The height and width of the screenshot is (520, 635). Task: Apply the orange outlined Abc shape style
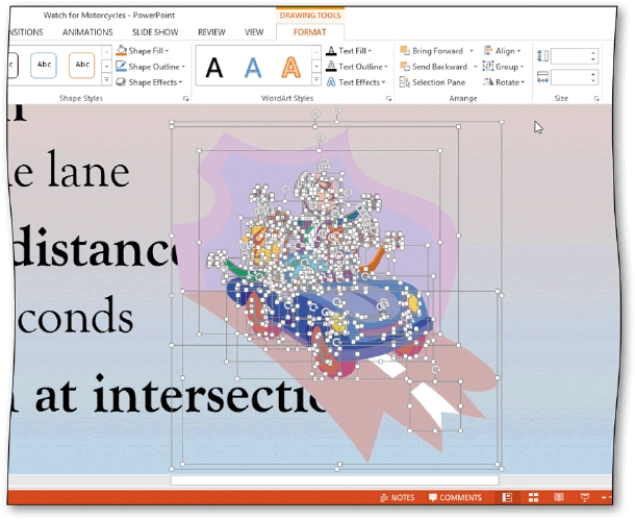click(x=82, y=65)
